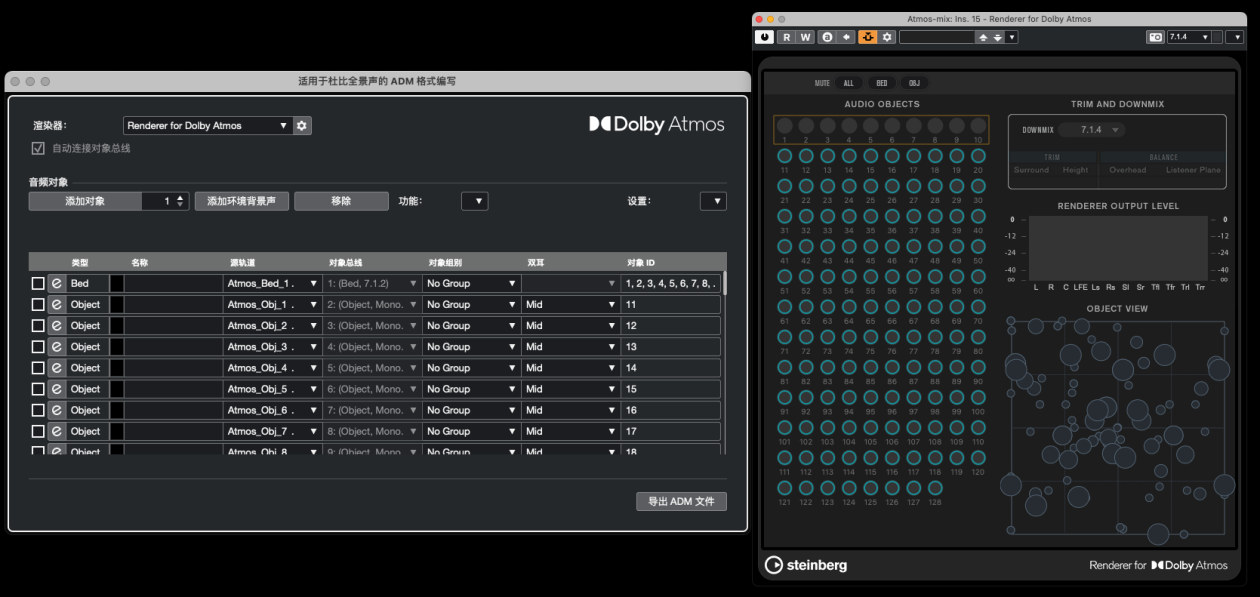Click the 添加环境背景声 button
This screenshot has height=597, width=1260.
[242, 201]
